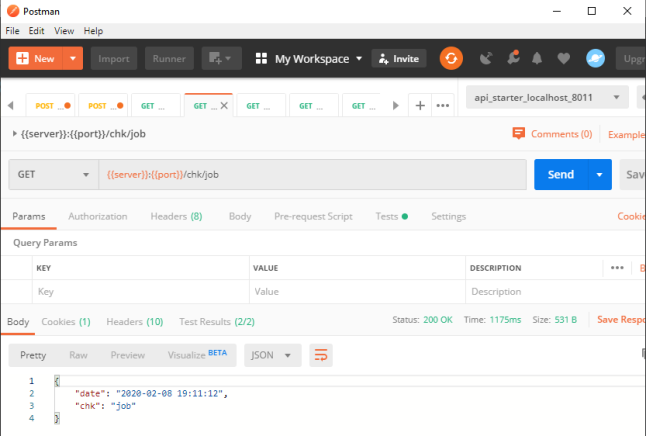Open the View menu
Image resolution: width=646 pixels, height=436 pixels.
64,31
